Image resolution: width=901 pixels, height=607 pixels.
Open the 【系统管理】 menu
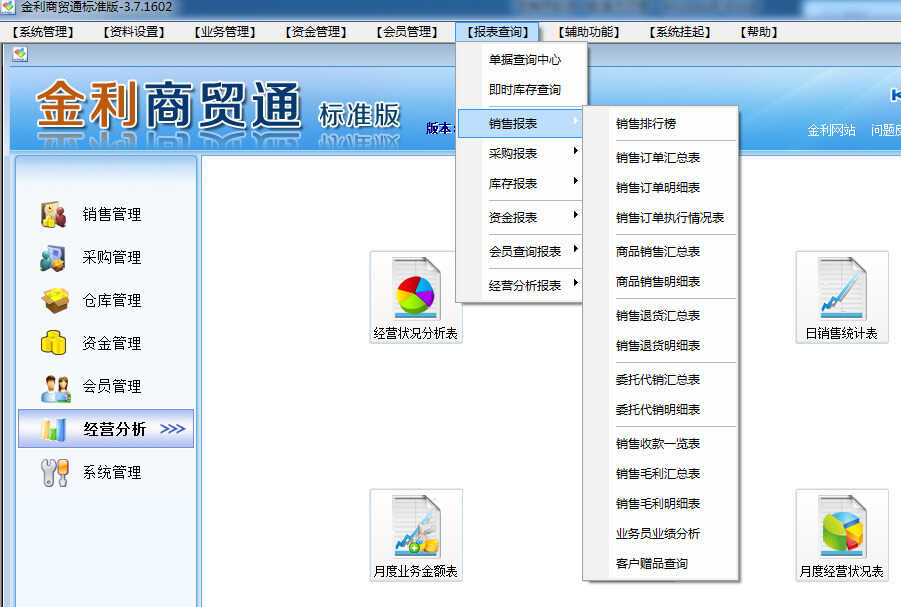(x=43, y=32)
